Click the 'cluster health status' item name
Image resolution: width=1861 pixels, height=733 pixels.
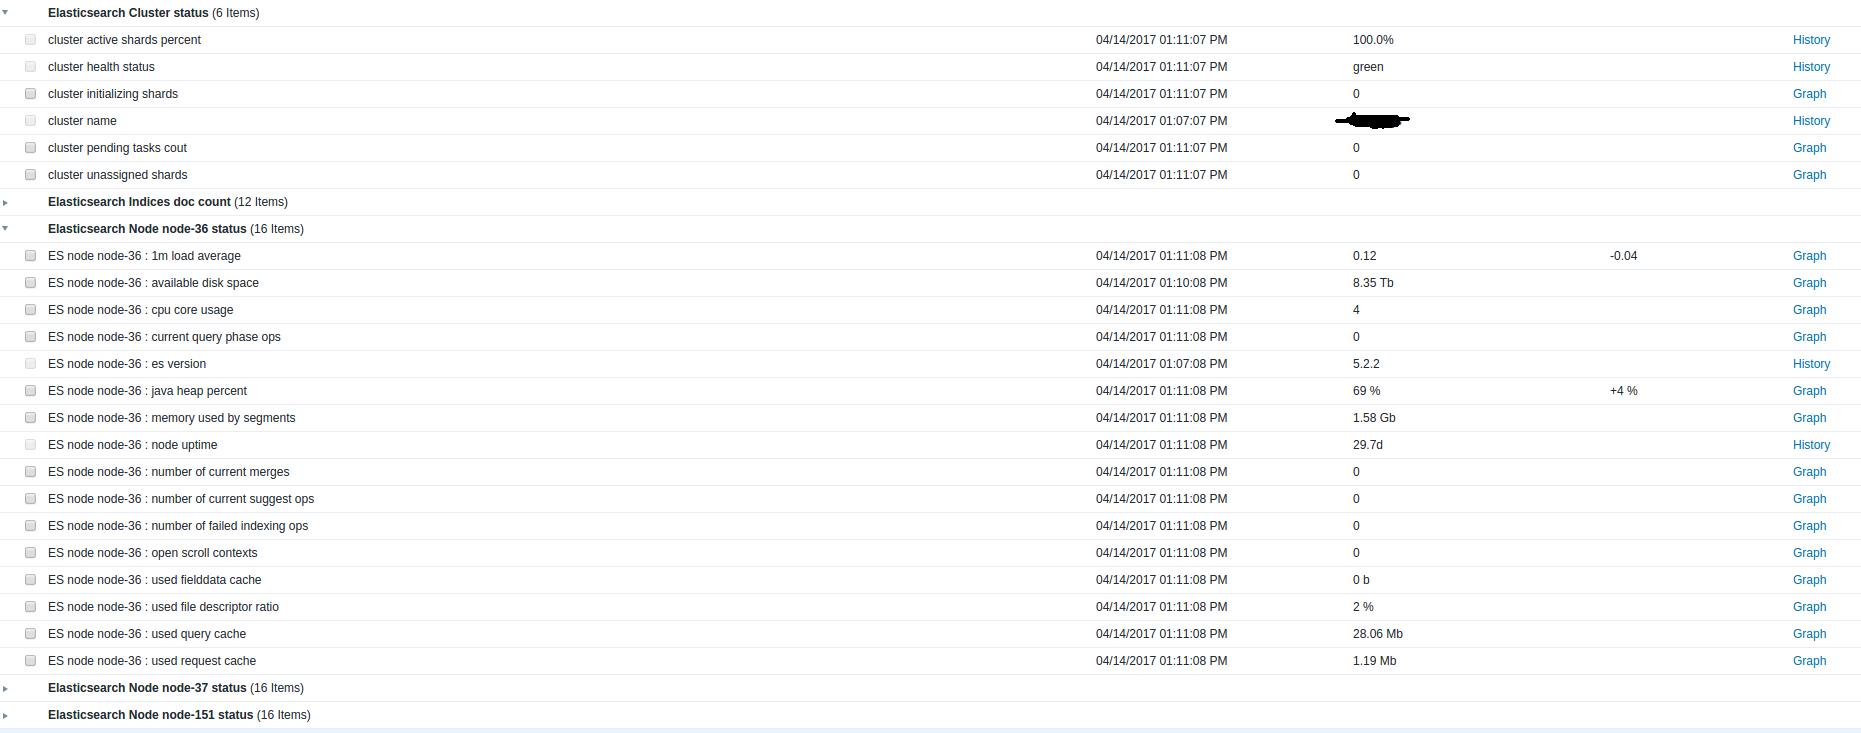click(x=101, y=67)
